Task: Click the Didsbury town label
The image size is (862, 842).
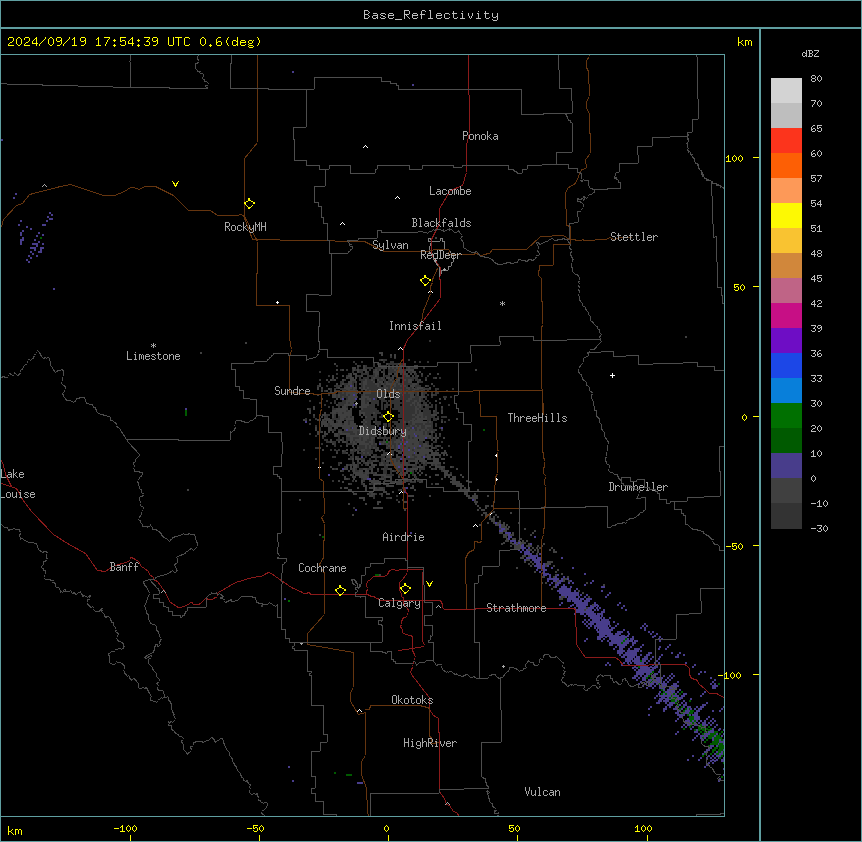Action: (x=383, y=431)
